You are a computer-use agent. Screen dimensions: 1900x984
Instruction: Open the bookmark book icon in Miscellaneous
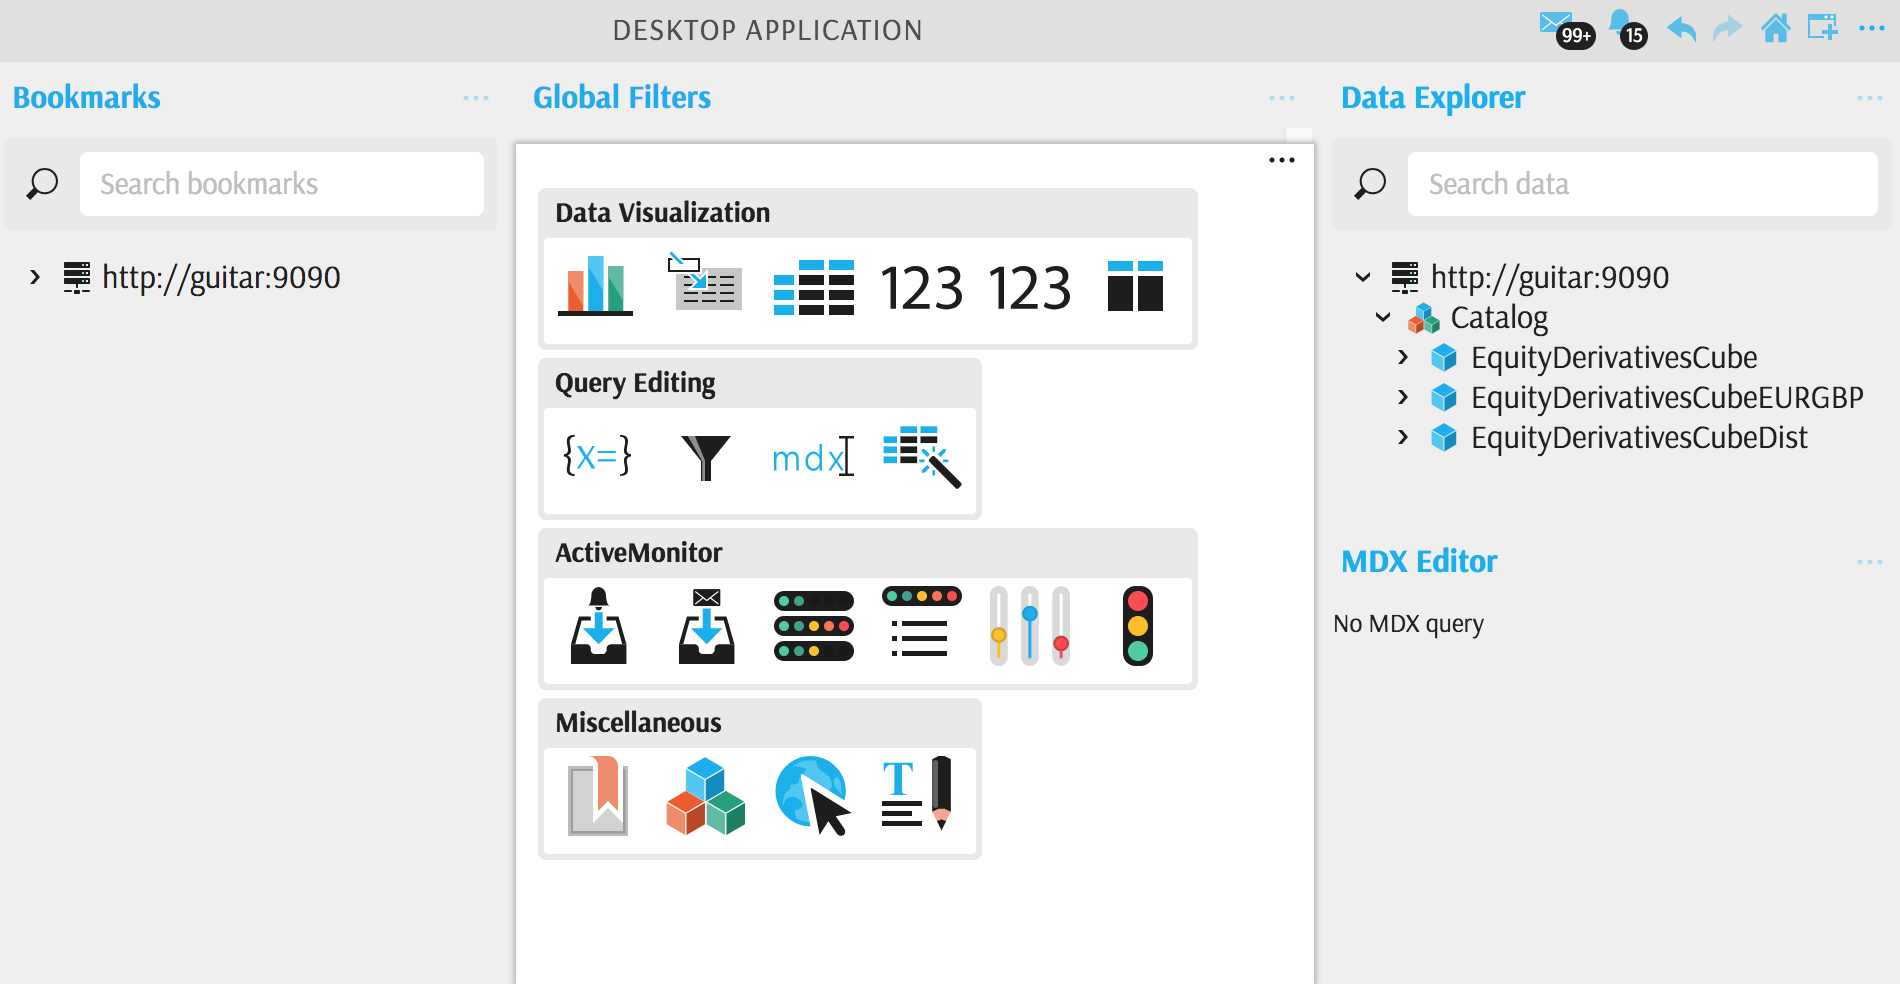point(598,796)
